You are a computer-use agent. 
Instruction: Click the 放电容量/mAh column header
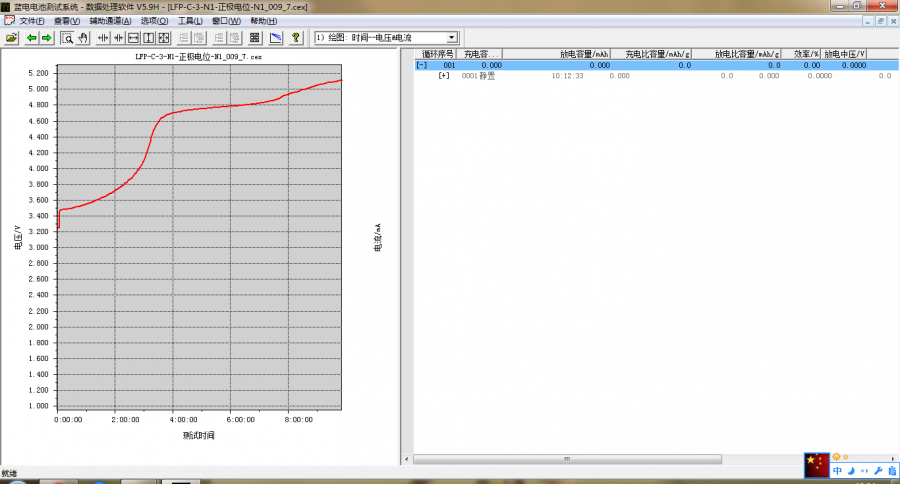(584, 54)
